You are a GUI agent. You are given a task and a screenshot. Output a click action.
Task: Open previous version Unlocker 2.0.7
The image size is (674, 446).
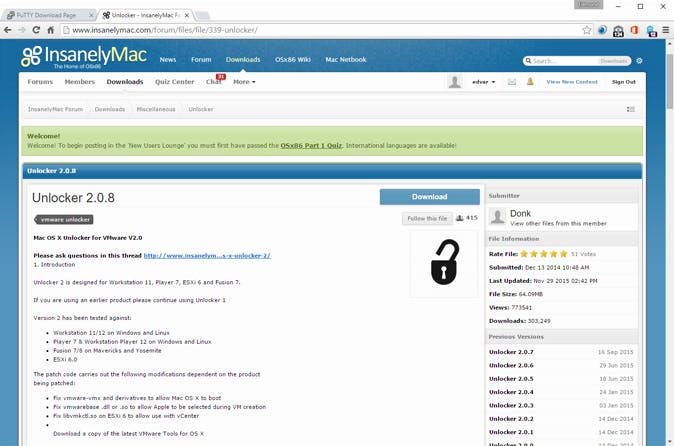[x=511, y=352]
